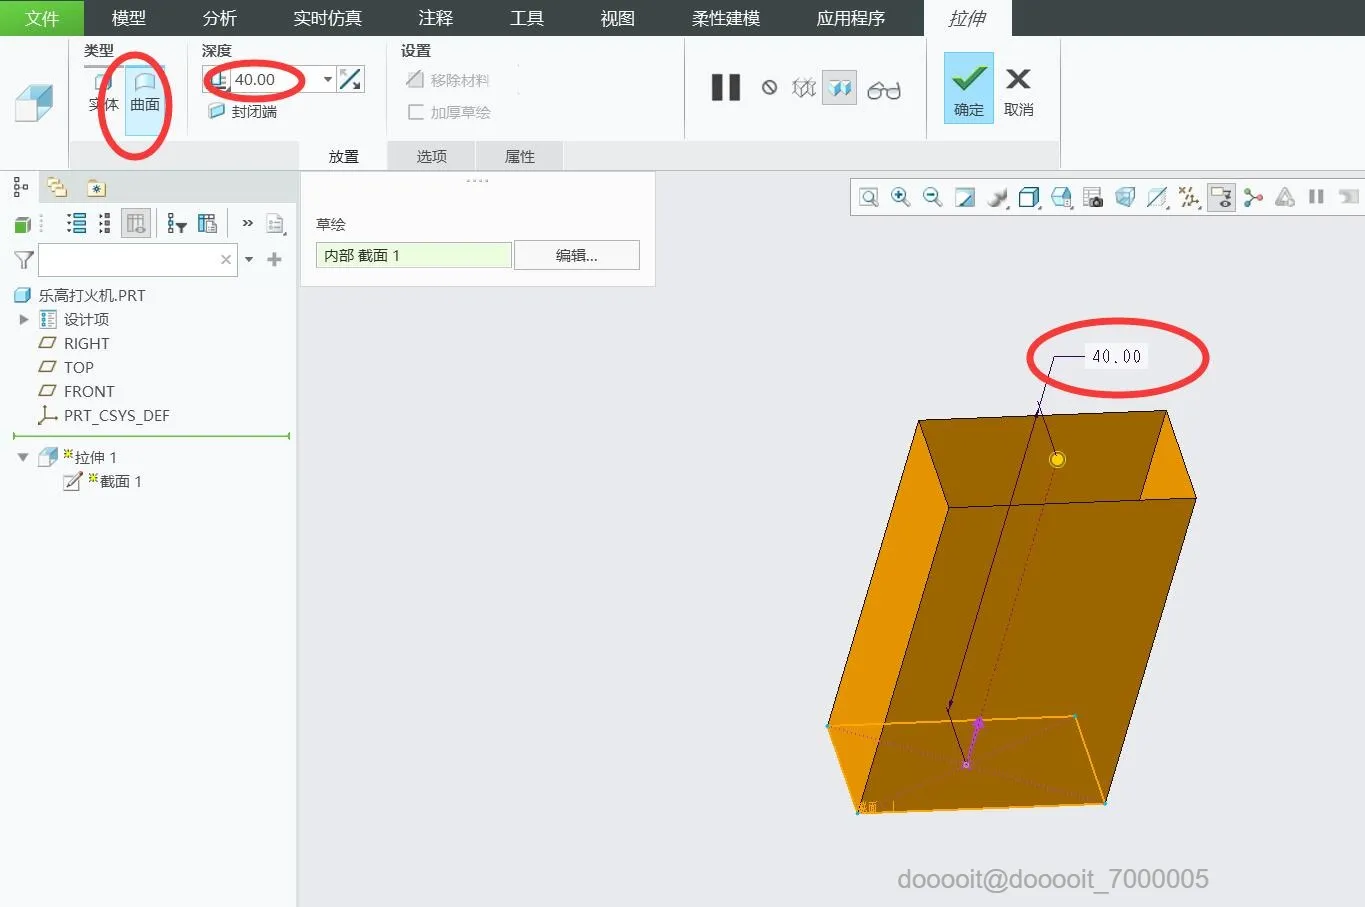1365x907 pixels.
Task: Open the 选项 options panel tab
Action: coord(432,156)
